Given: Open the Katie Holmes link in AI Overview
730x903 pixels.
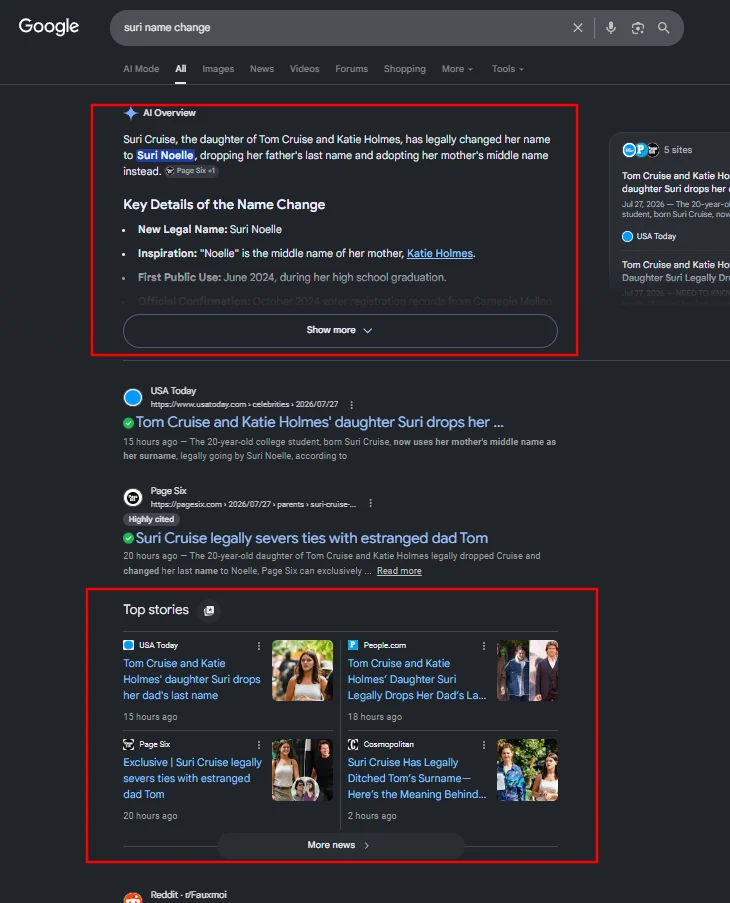Looking at the screenshot, I should [440, 253].
